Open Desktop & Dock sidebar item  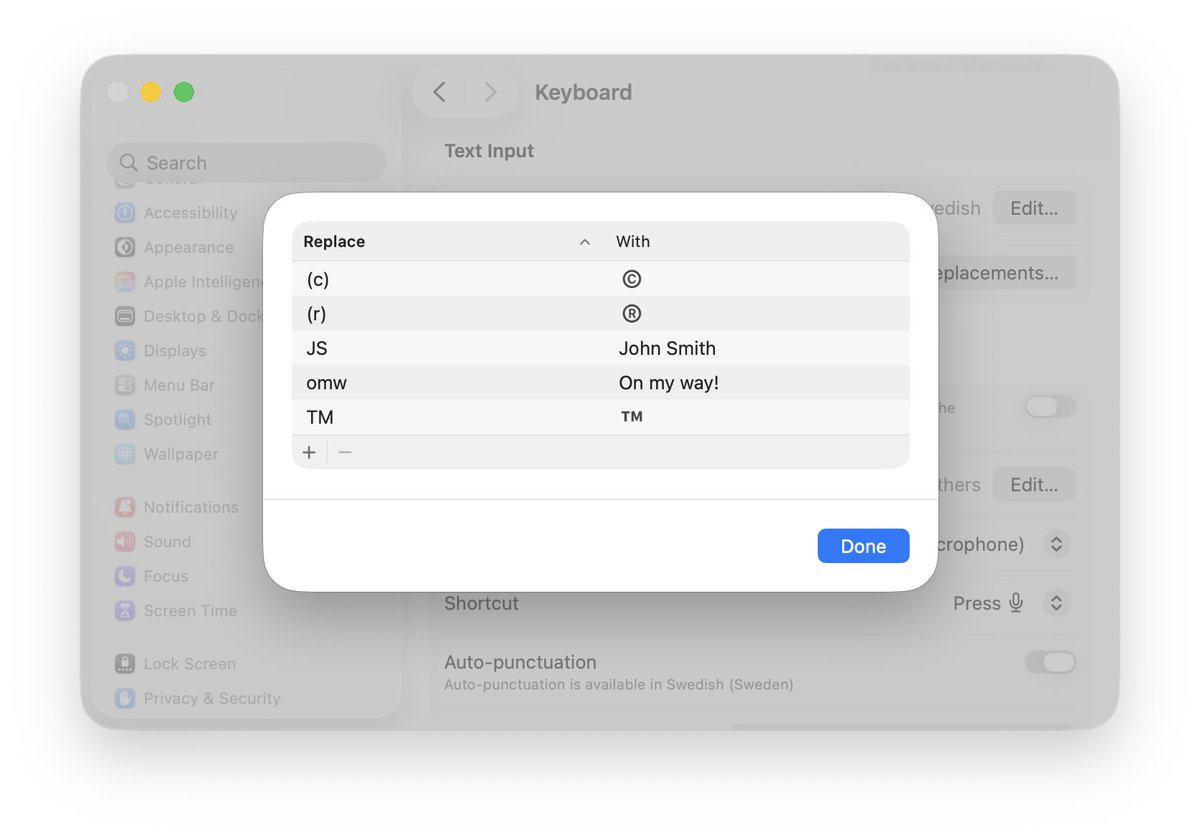coord(189,316)
